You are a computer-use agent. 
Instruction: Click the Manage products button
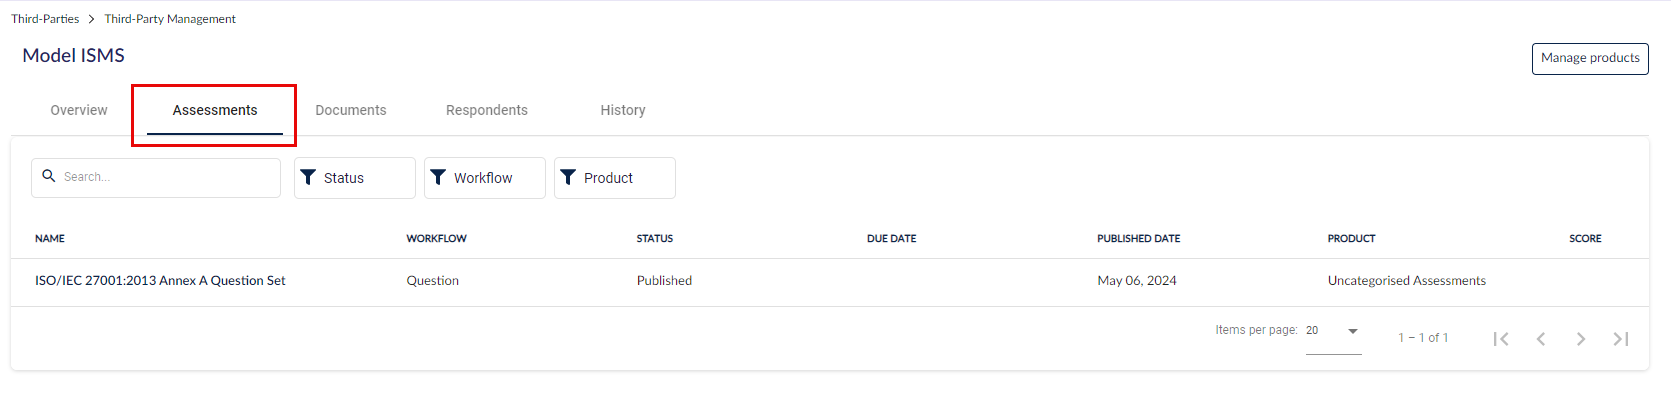pos(1590,58)
